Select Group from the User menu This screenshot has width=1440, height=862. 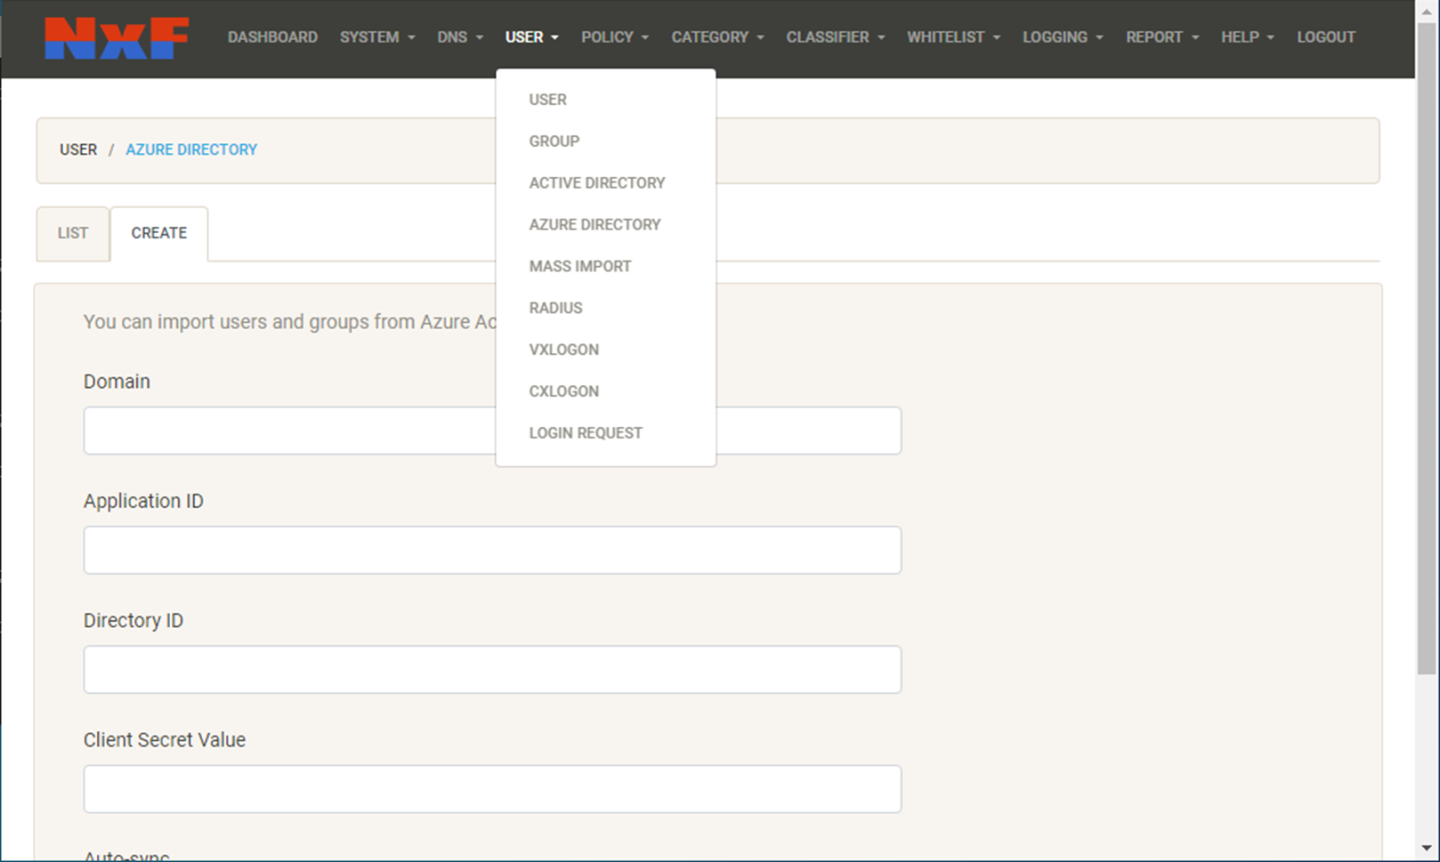point(554,141)
